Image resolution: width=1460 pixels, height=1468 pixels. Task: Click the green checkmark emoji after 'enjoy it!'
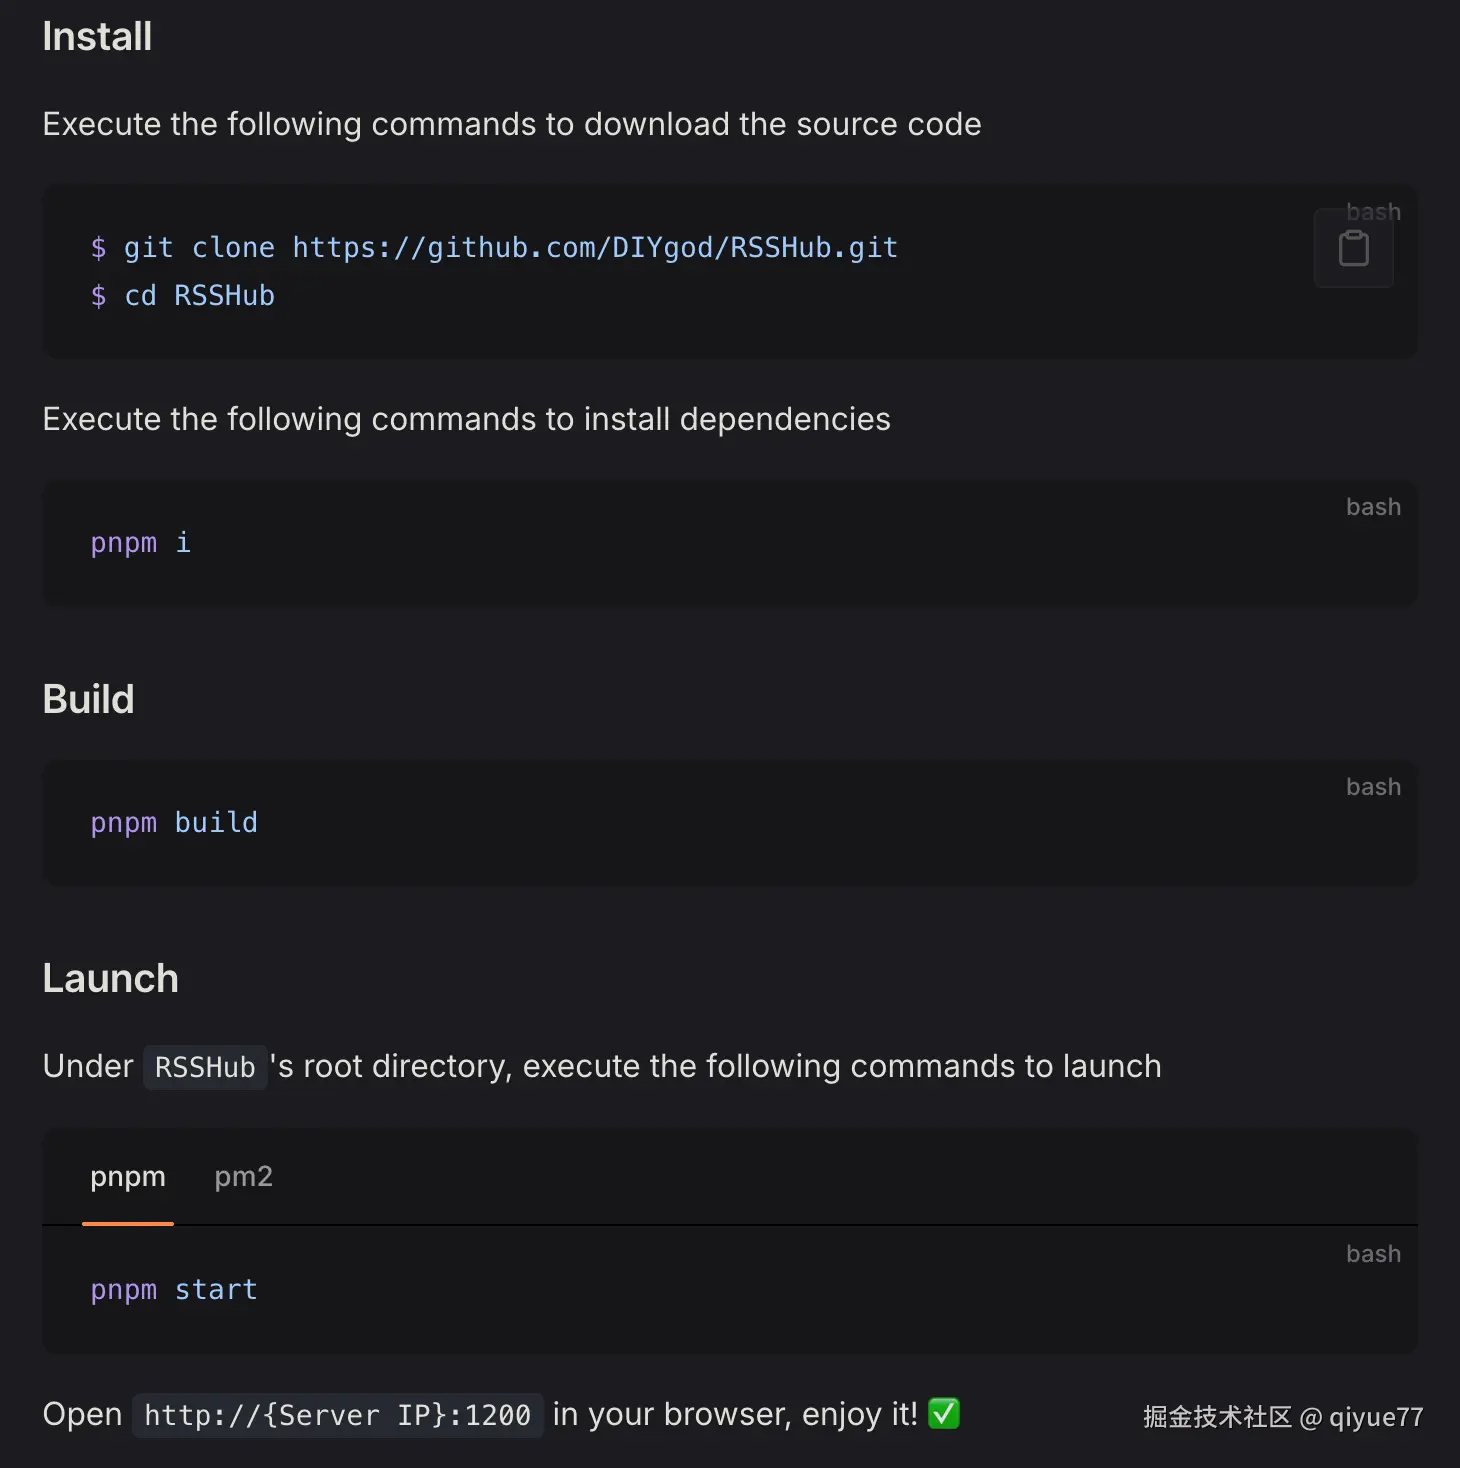pos(943,1413)
